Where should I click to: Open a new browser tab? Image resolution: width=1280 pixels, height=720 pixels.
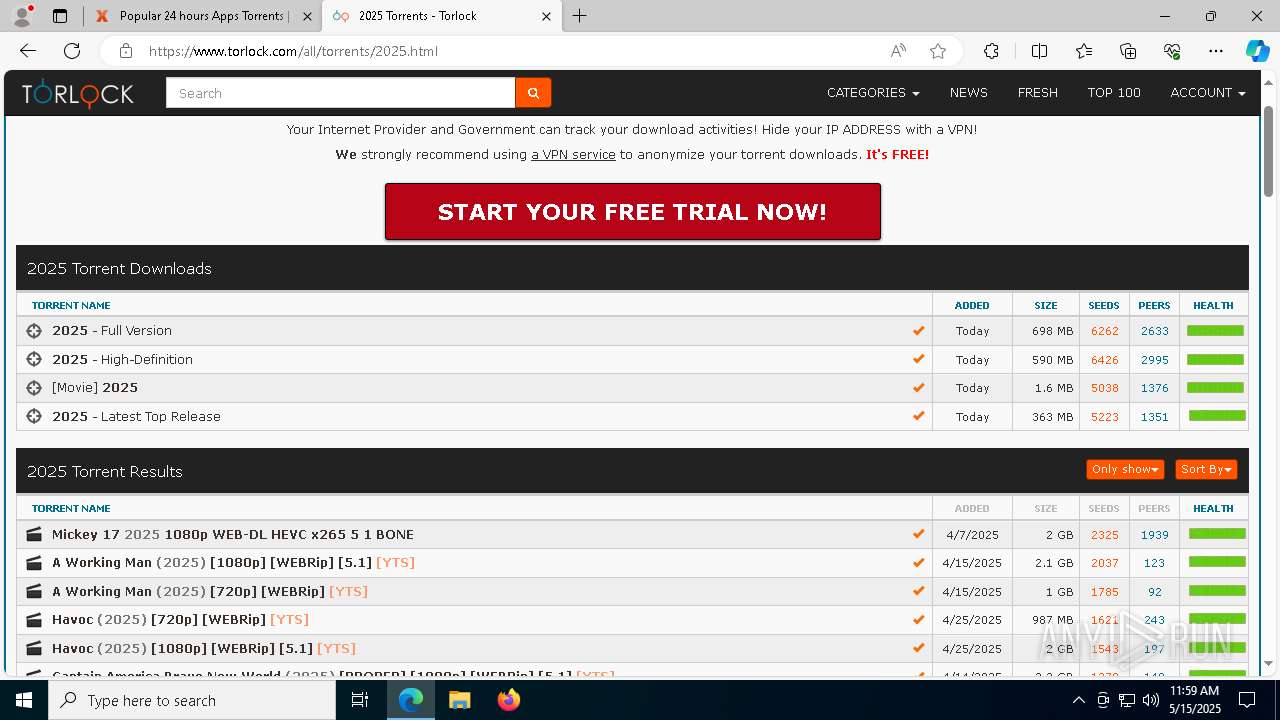pyautogui.click(x=580, y=16)
